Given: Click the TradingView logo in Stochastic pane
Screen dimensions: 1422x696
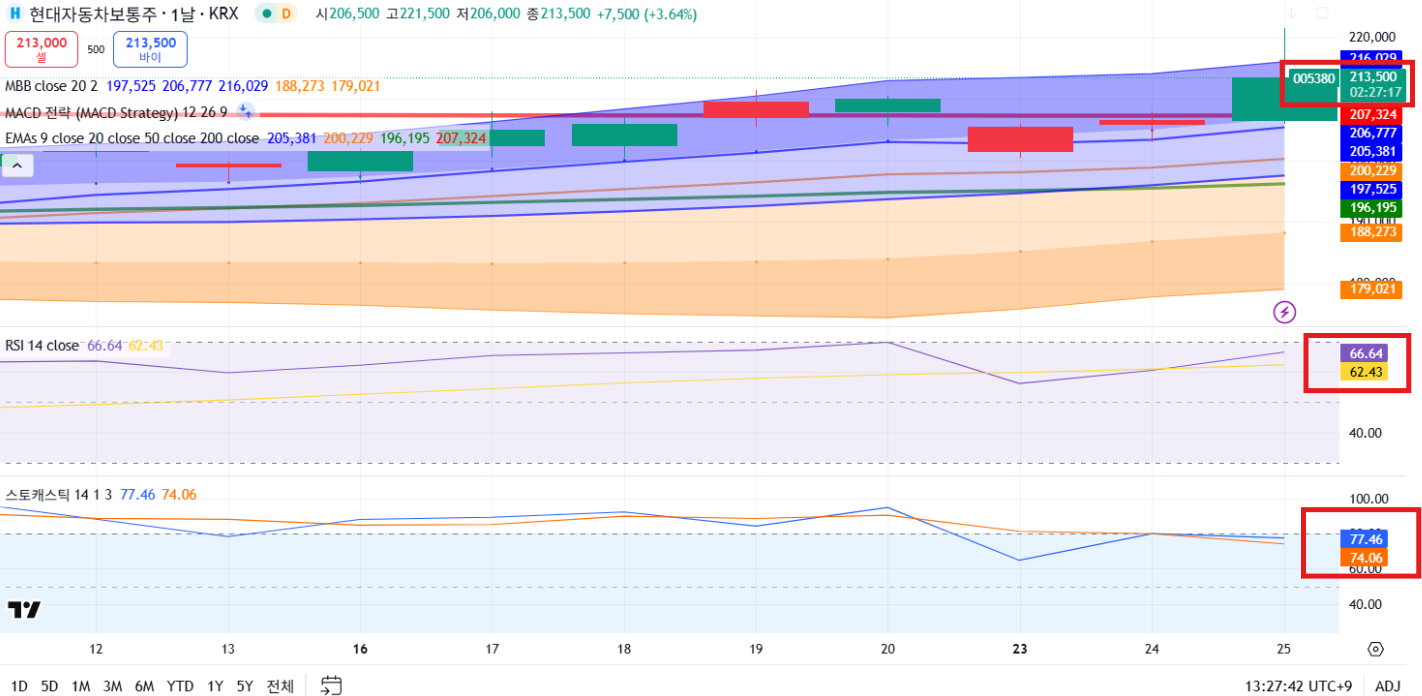Looking at the screenshot, I should (x=24, y=610).
